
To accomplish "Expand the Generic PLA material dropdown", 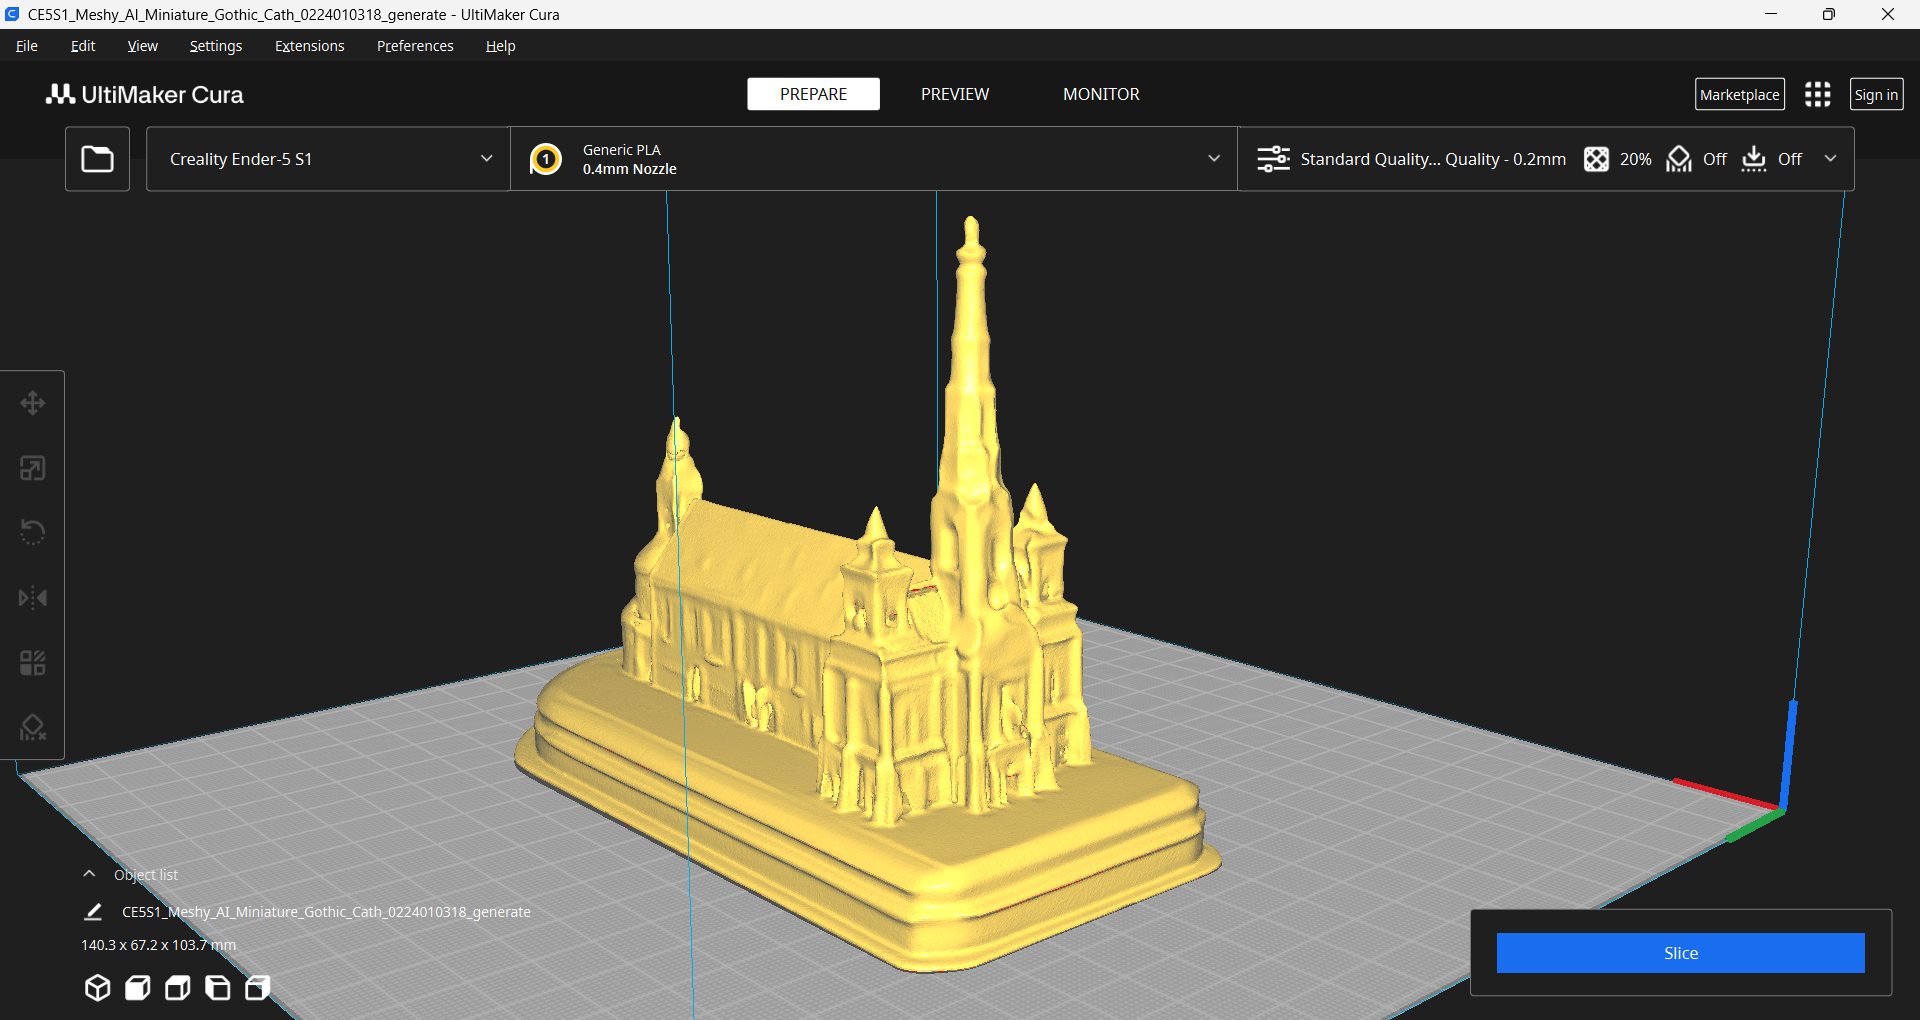I will [x=1213, y=158].
